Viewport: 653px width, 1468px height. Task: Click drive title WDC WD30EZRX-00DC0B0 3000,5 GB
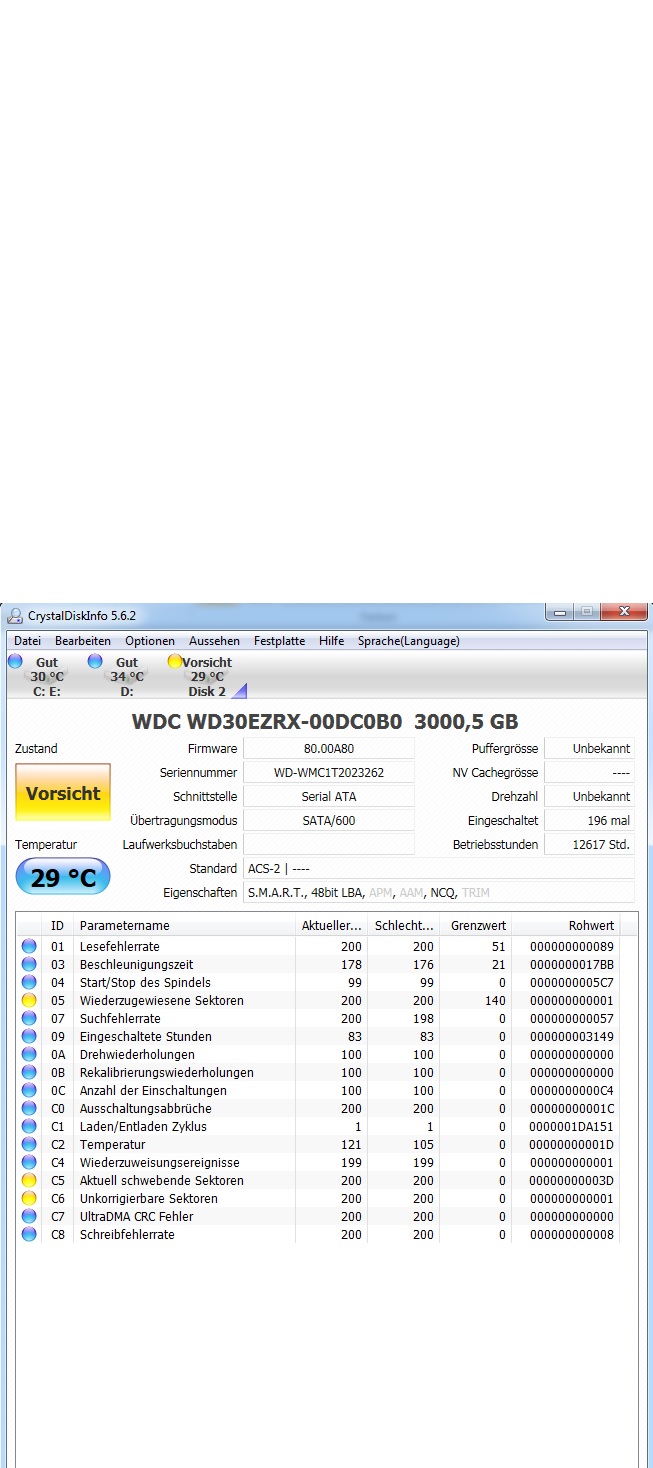[325, 721]
